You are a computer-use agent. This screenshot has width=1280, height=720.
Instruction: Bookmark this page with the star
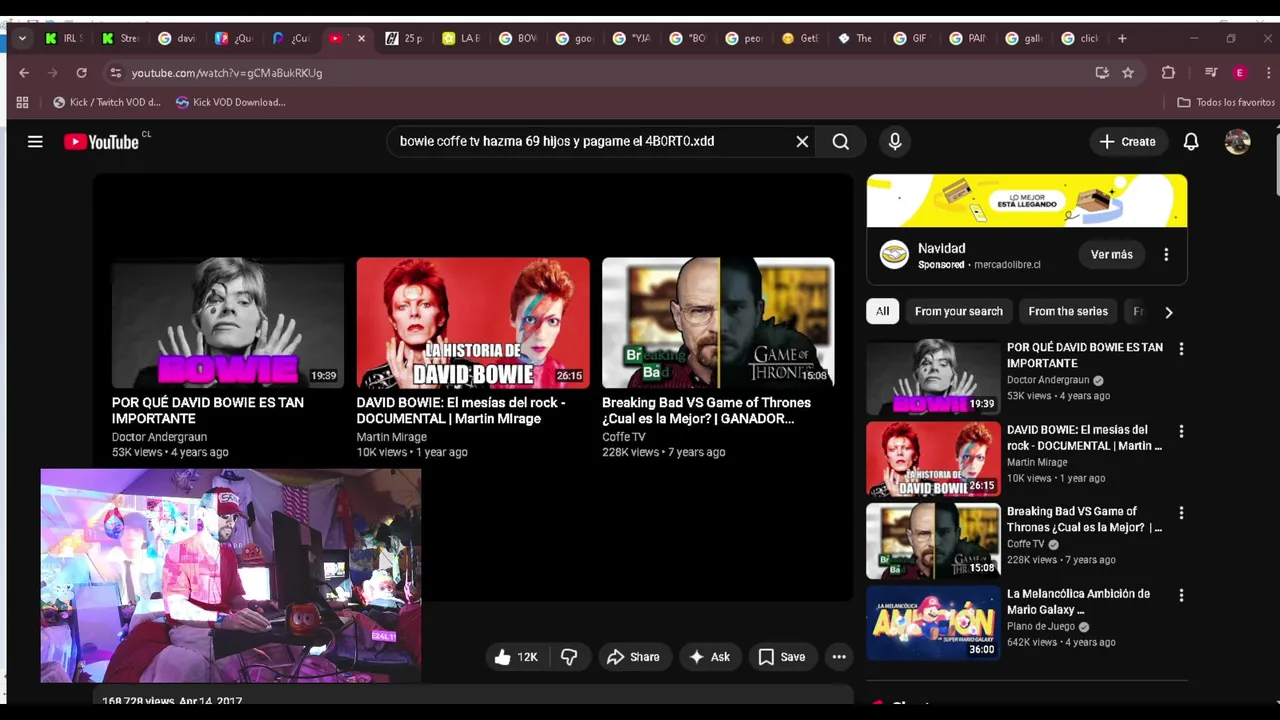click(1128, 73)
